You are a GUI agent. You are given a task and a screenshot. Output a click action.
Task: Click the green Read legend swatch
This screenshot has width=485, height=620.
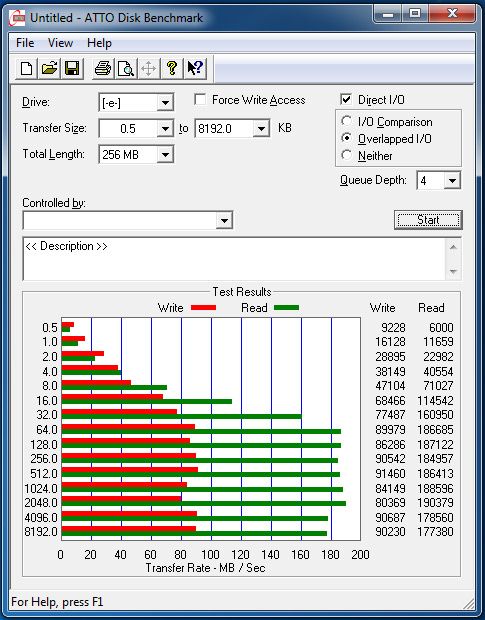click(286, 307)
